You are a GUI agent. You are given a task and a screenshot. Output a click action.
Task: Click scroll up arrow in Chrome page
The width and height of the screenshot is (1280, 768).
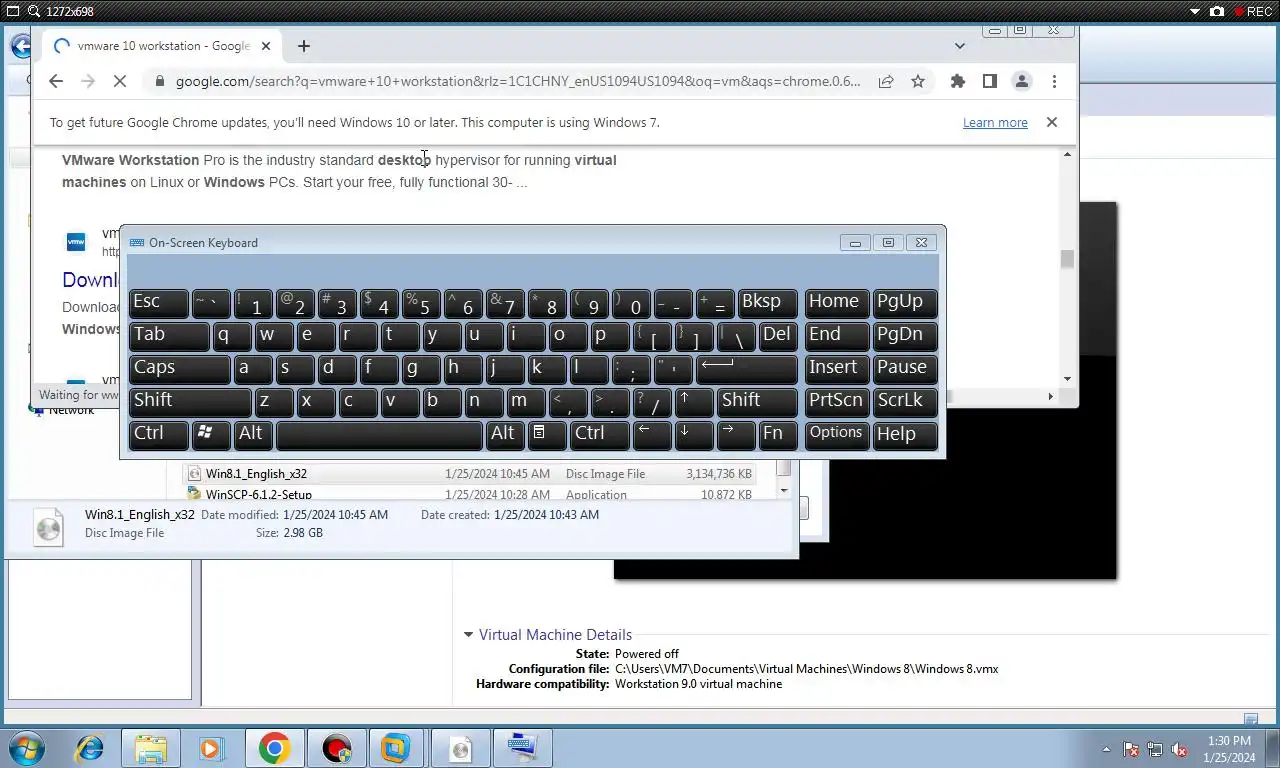pyautogui.click(x=1068, y=155)
